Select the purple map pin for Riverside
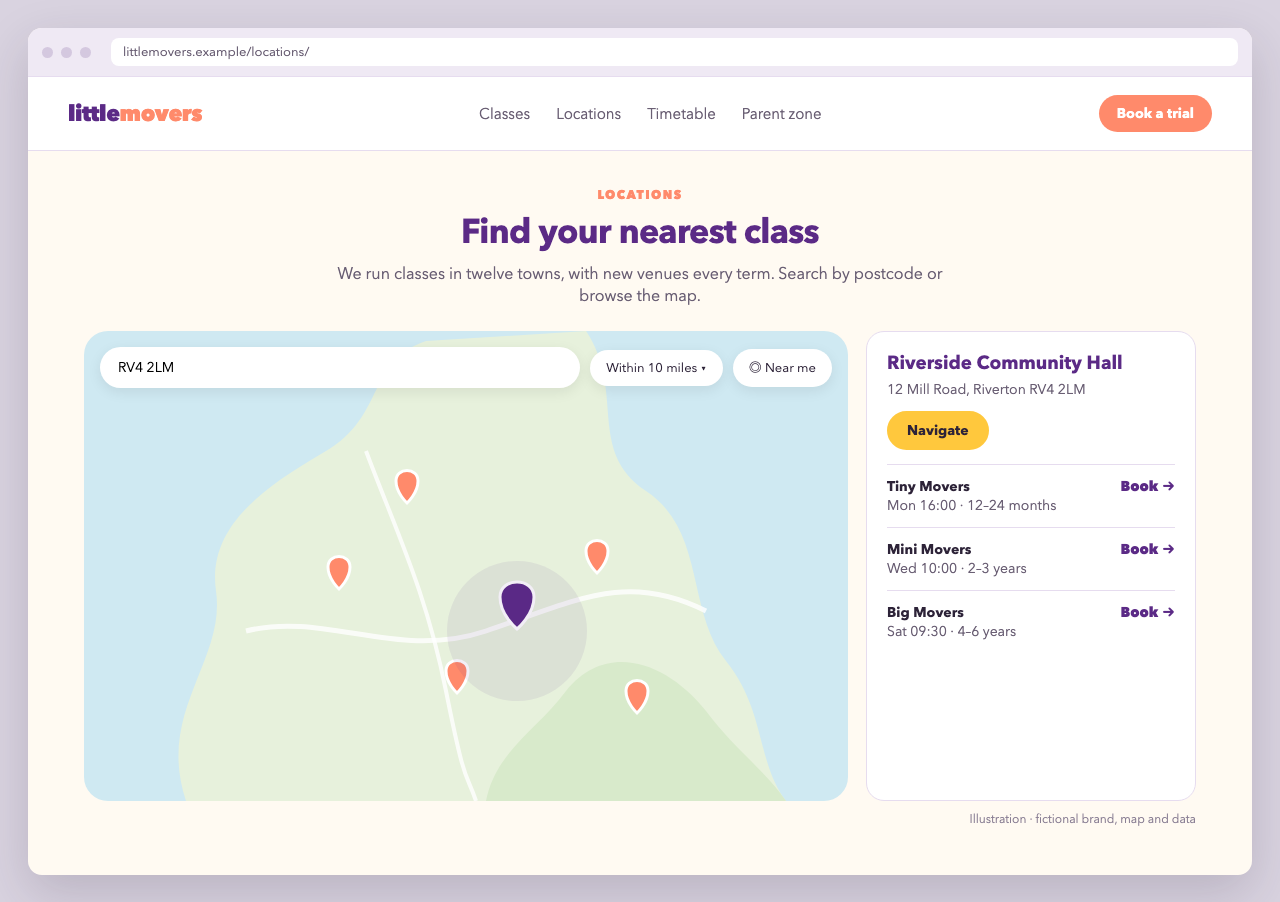Viewport: 1280px width, 902px height. tap(516, 605)
